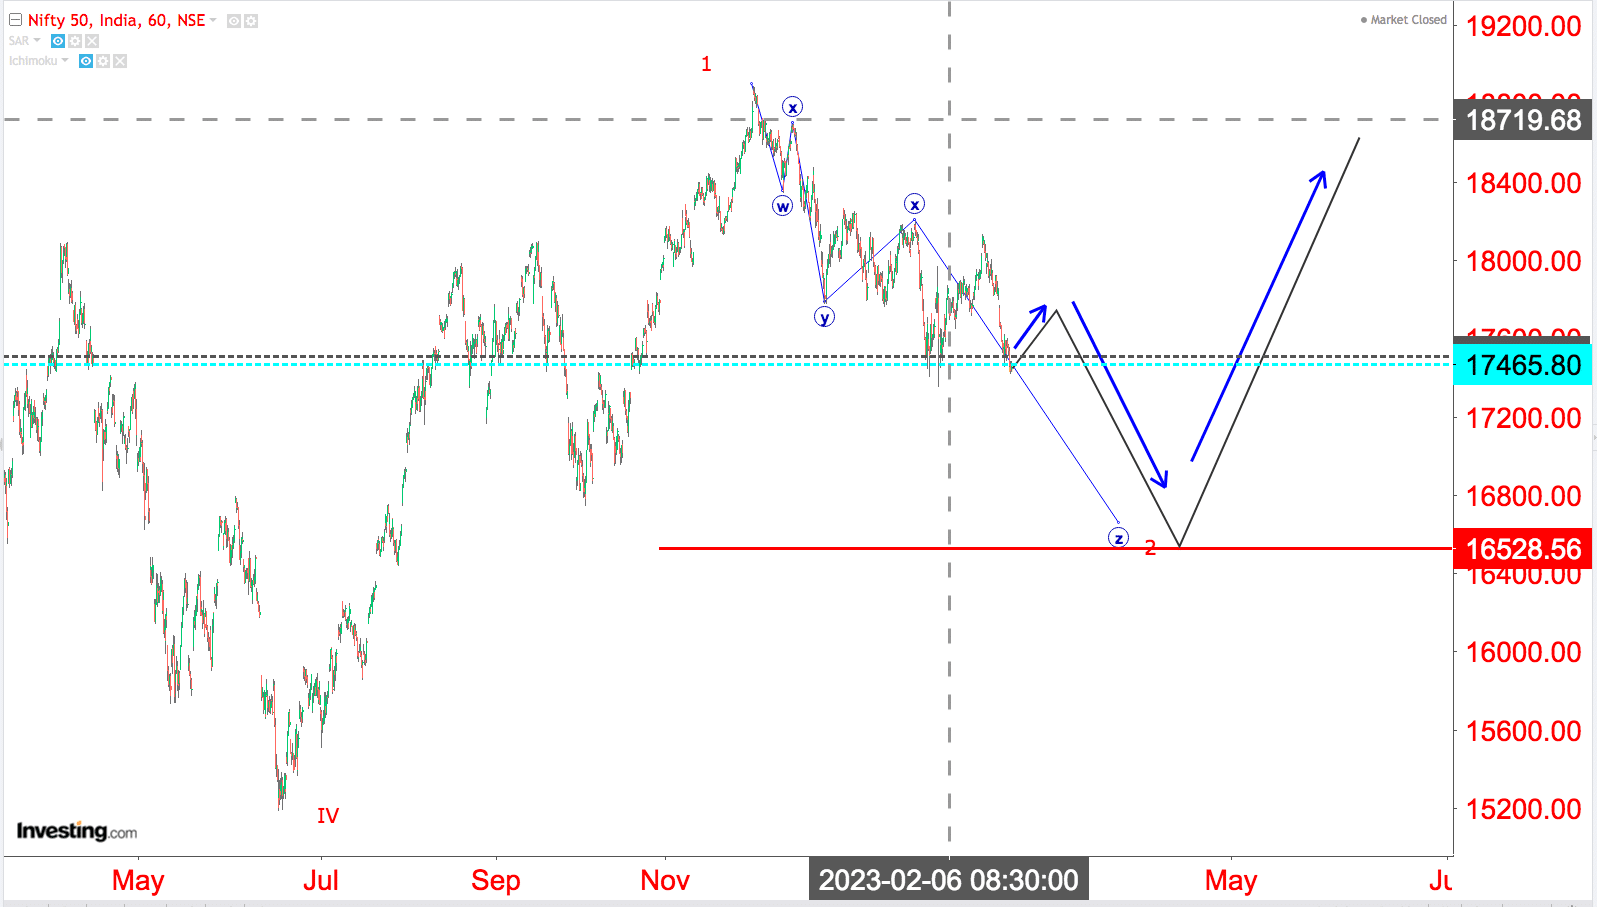1597x907 pixels.
Task: Hide the SAR indicator using eye icon
Action: 58,41
